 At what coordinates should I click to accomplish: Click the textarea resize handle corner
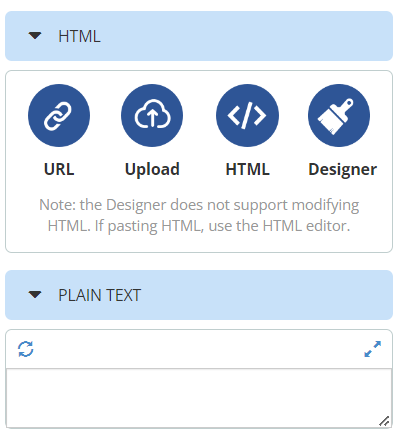click(384, 421)
